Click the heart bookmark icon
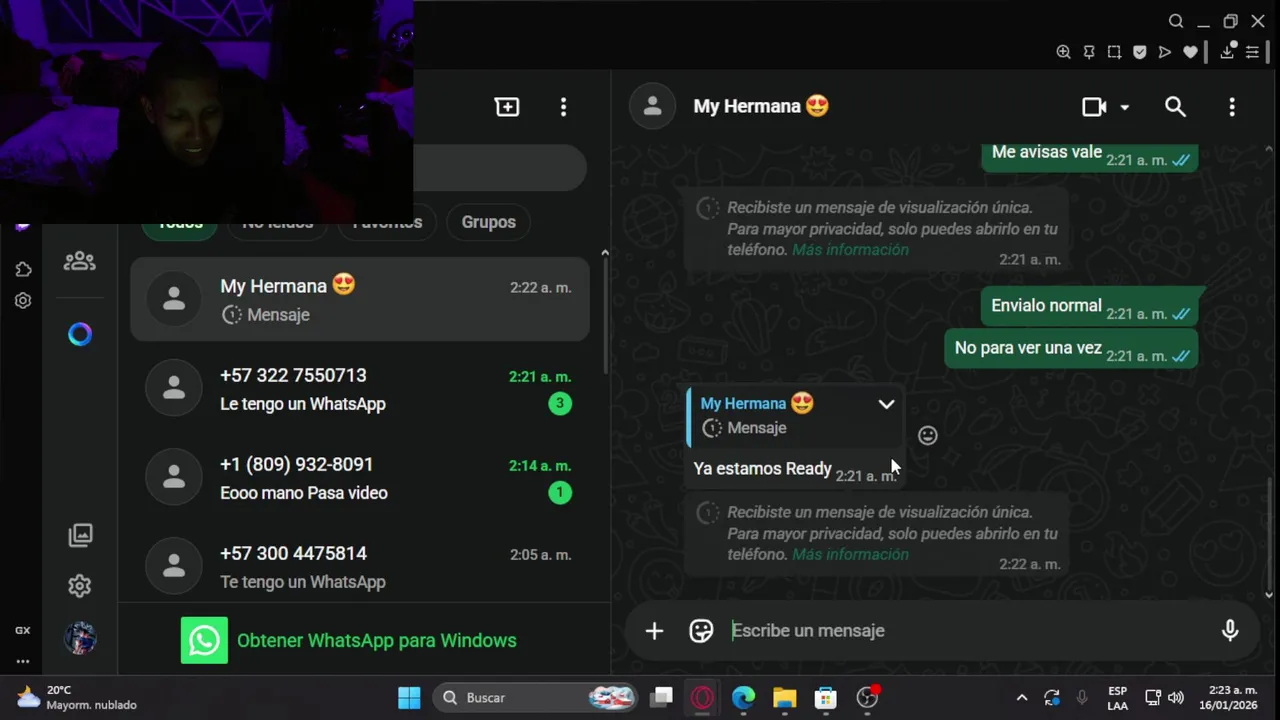The width and height of the screenshot is (1280, 720). (x=1190, y=52)
